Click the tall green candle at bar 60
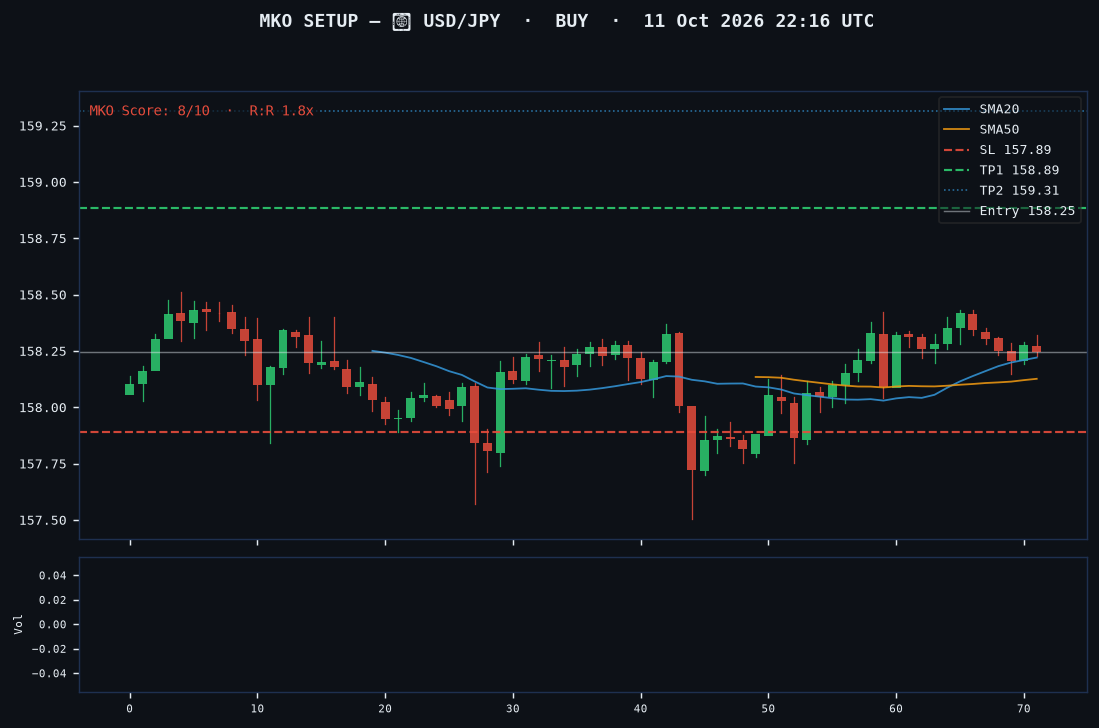The image size is (1099, 728). 896,361
